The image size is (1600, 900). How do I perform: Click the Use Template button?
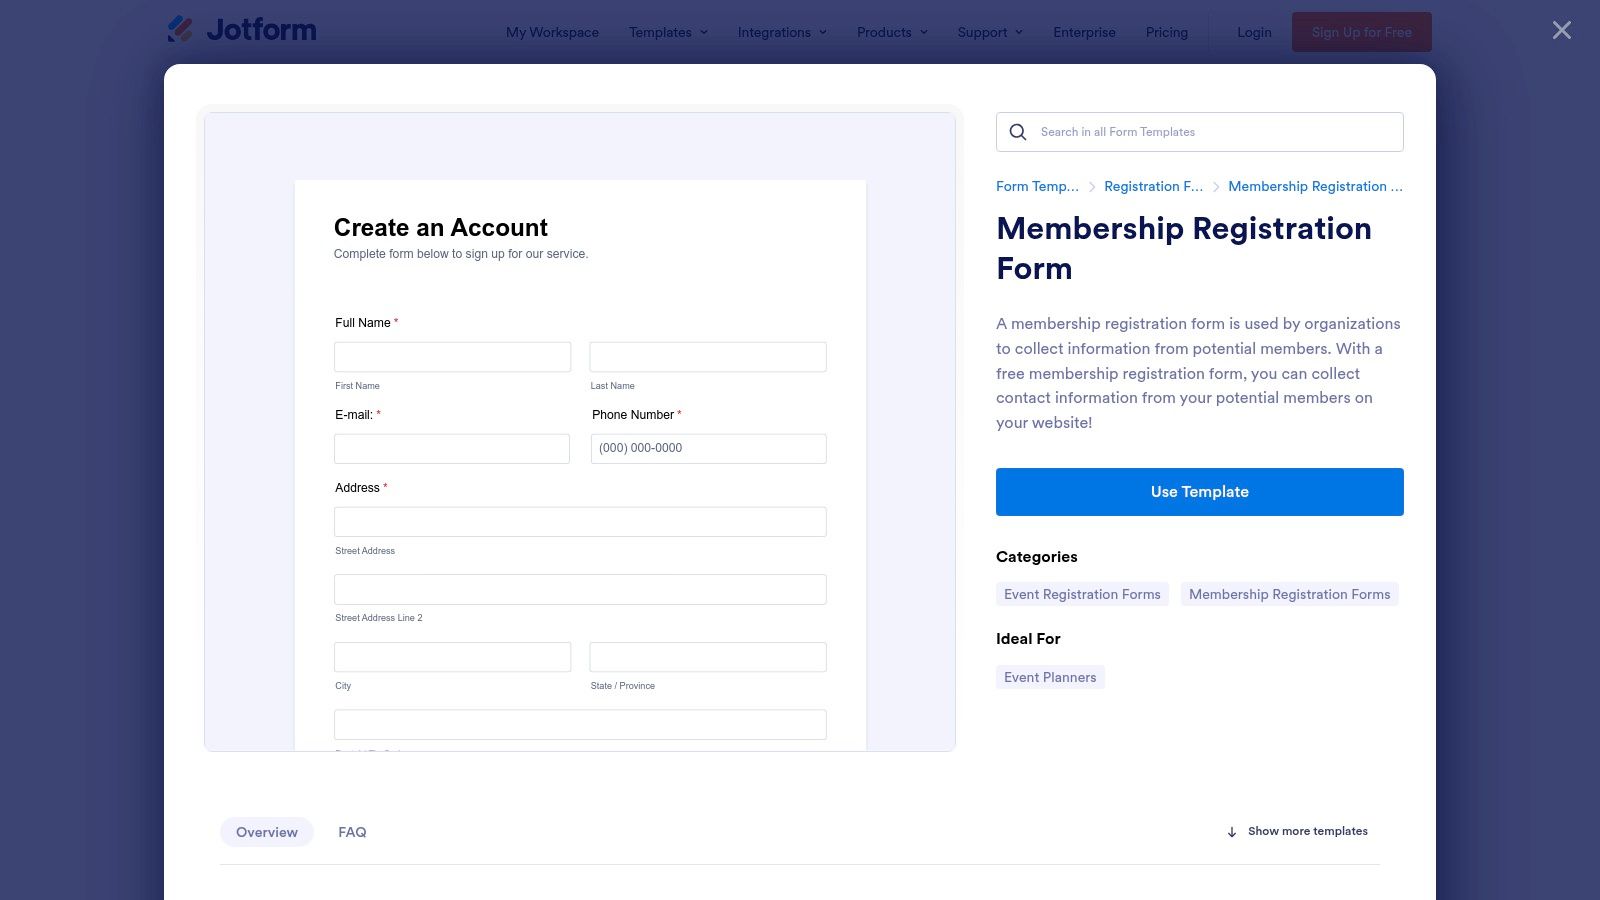coord(1199,491)
